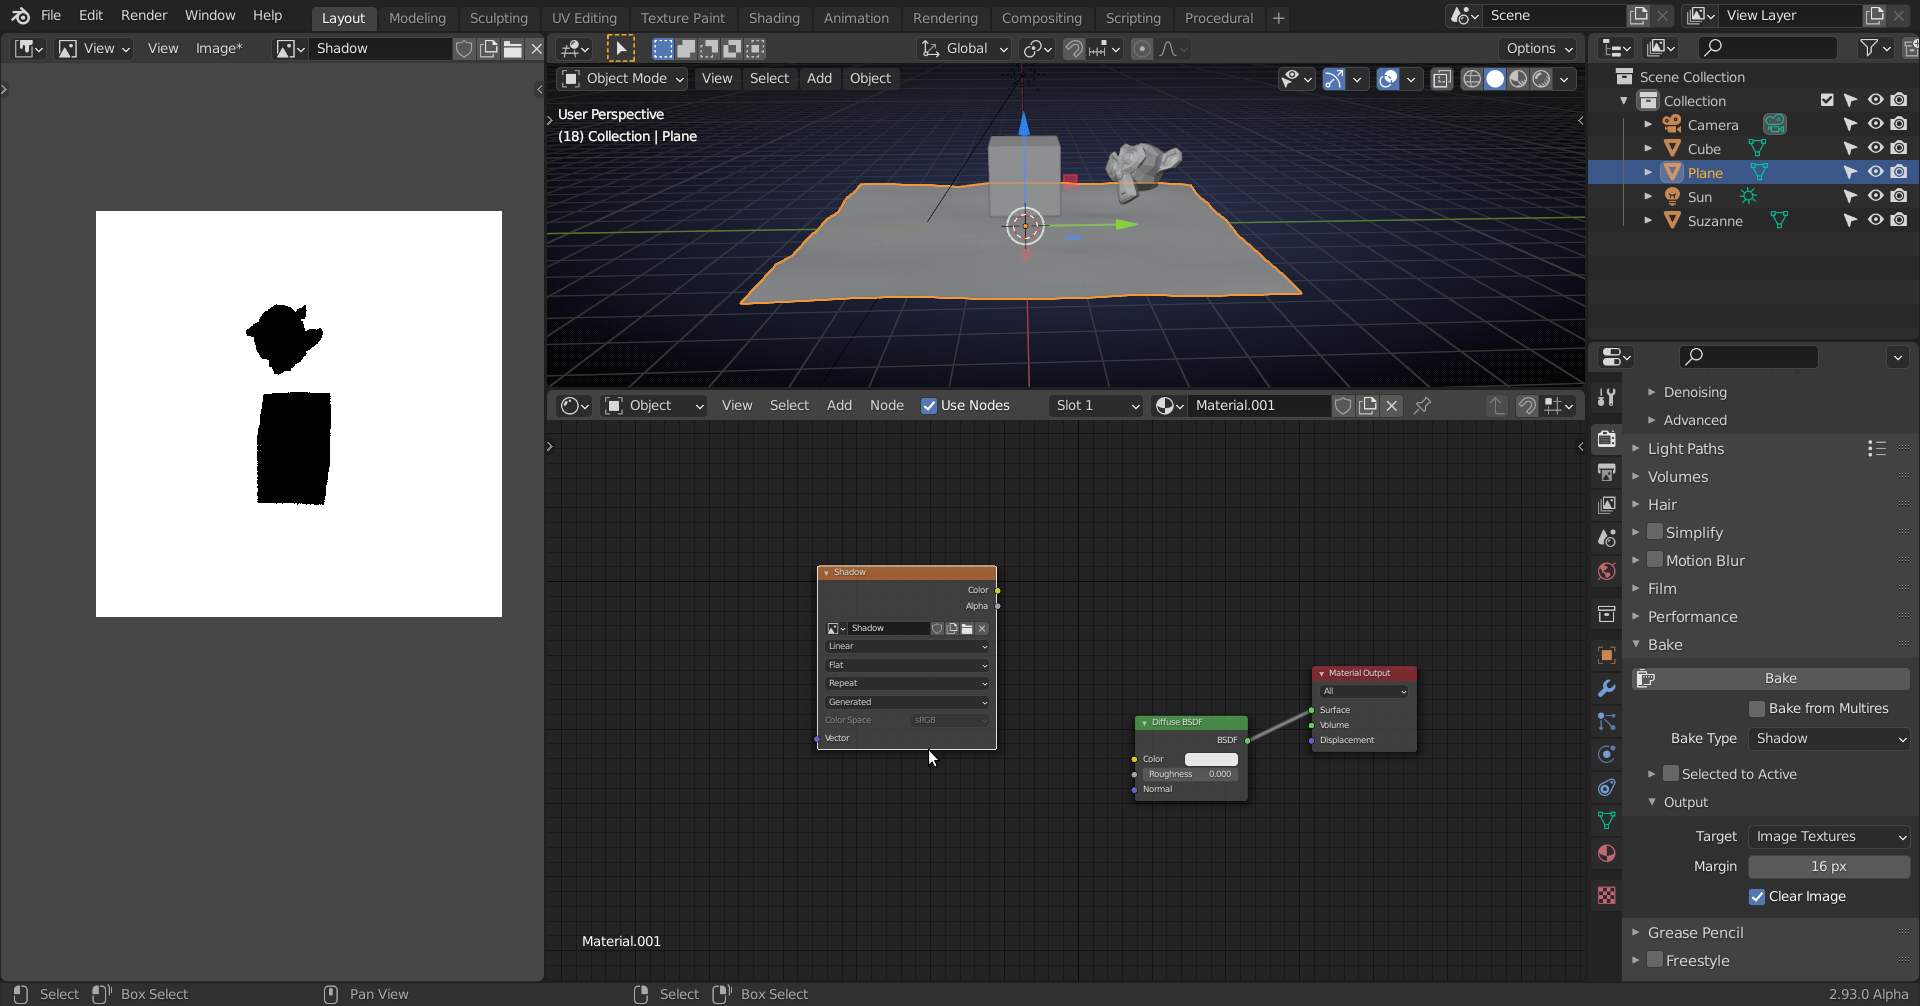Open the Material properties tab icon
The image size is (1920, 1006).
pos(1606,853)
